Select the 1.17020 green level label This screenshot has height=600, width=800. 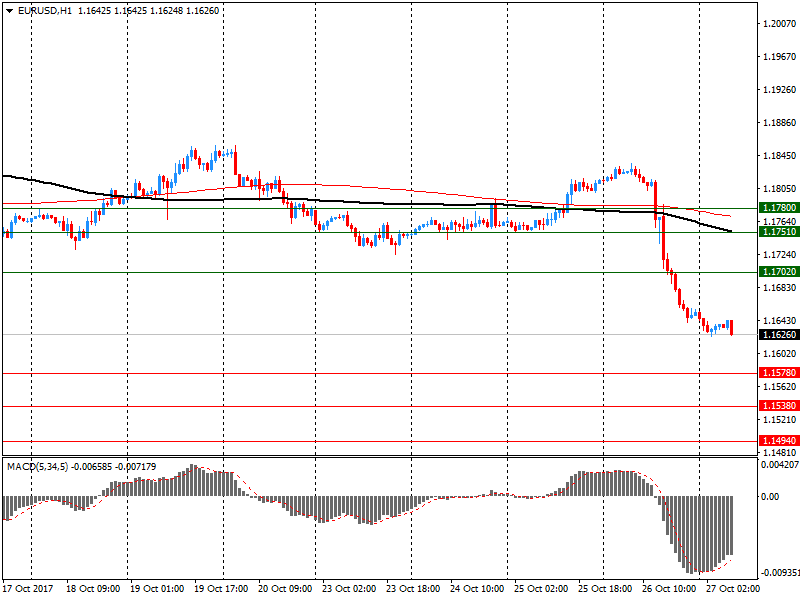(779, 272)
